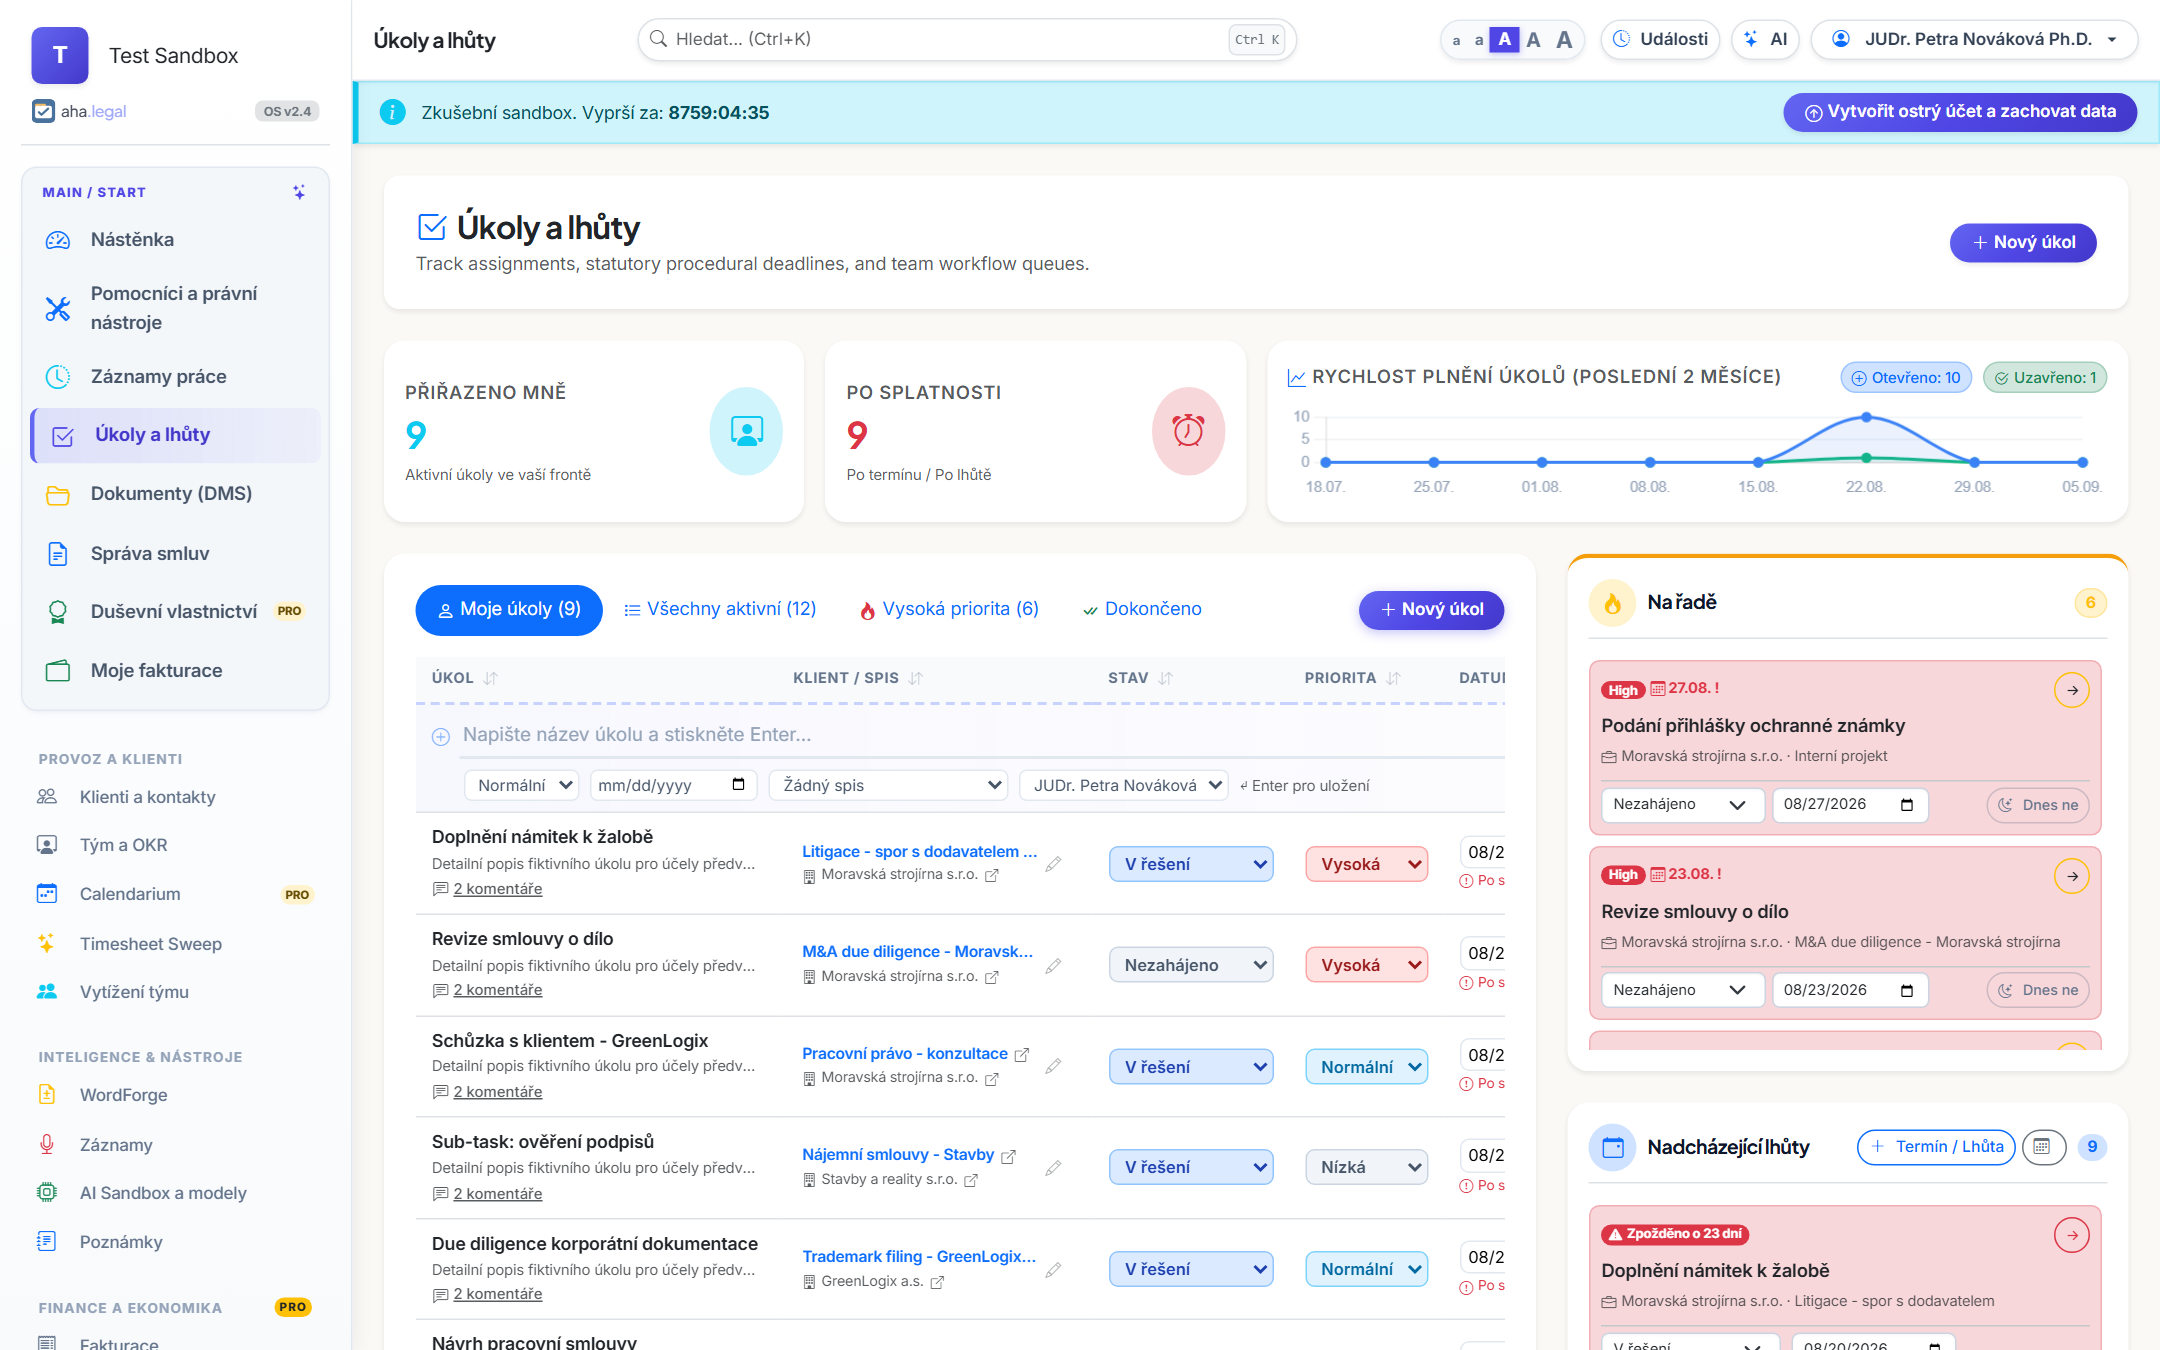2160x1350 pixels.
Task: Open Záznamy microphone icon
Action: 46,1144
